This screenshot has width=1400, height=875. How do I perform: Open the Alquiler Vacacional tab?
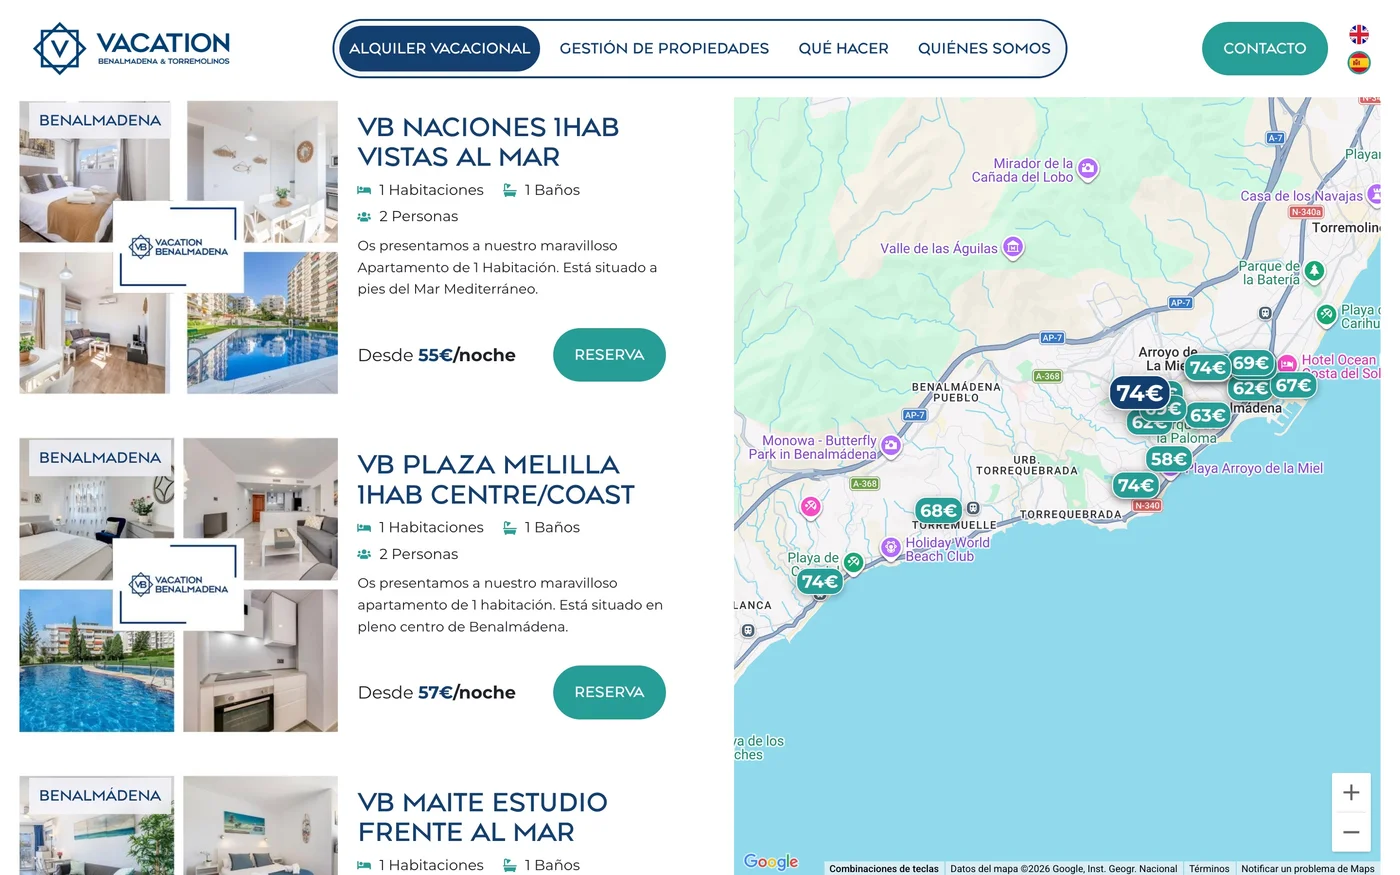[439, 48]
